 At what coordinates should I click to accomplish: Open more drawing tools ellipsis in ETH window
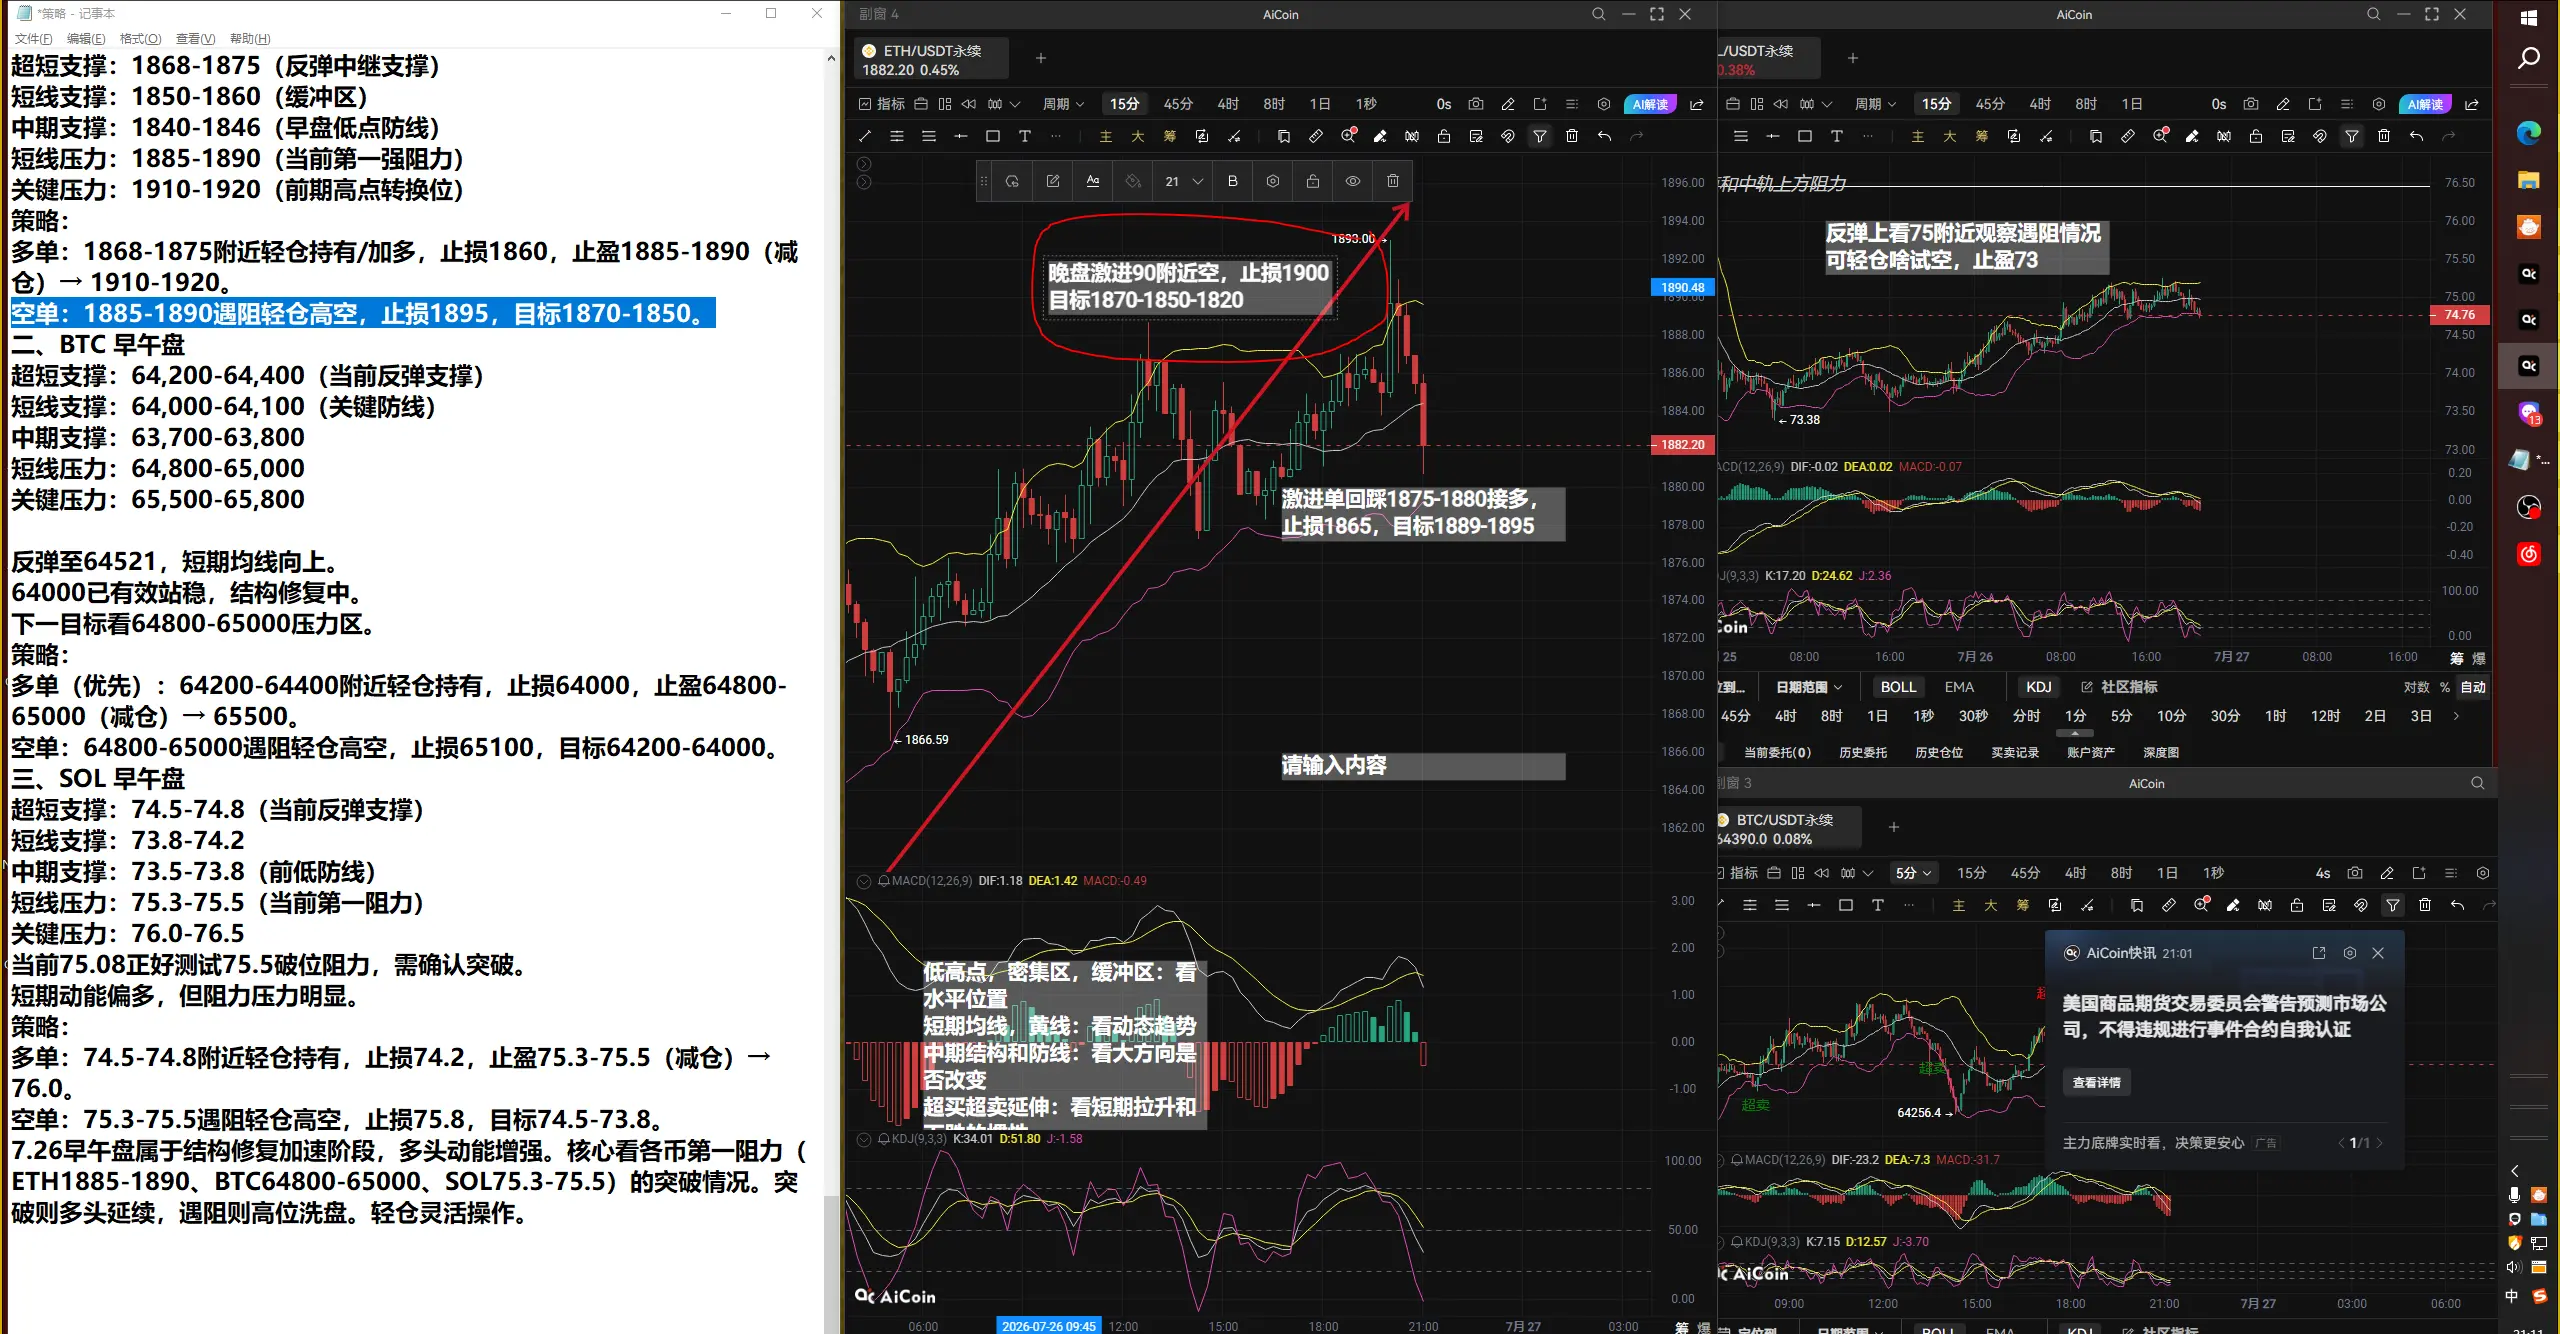tap(1057, 136)
